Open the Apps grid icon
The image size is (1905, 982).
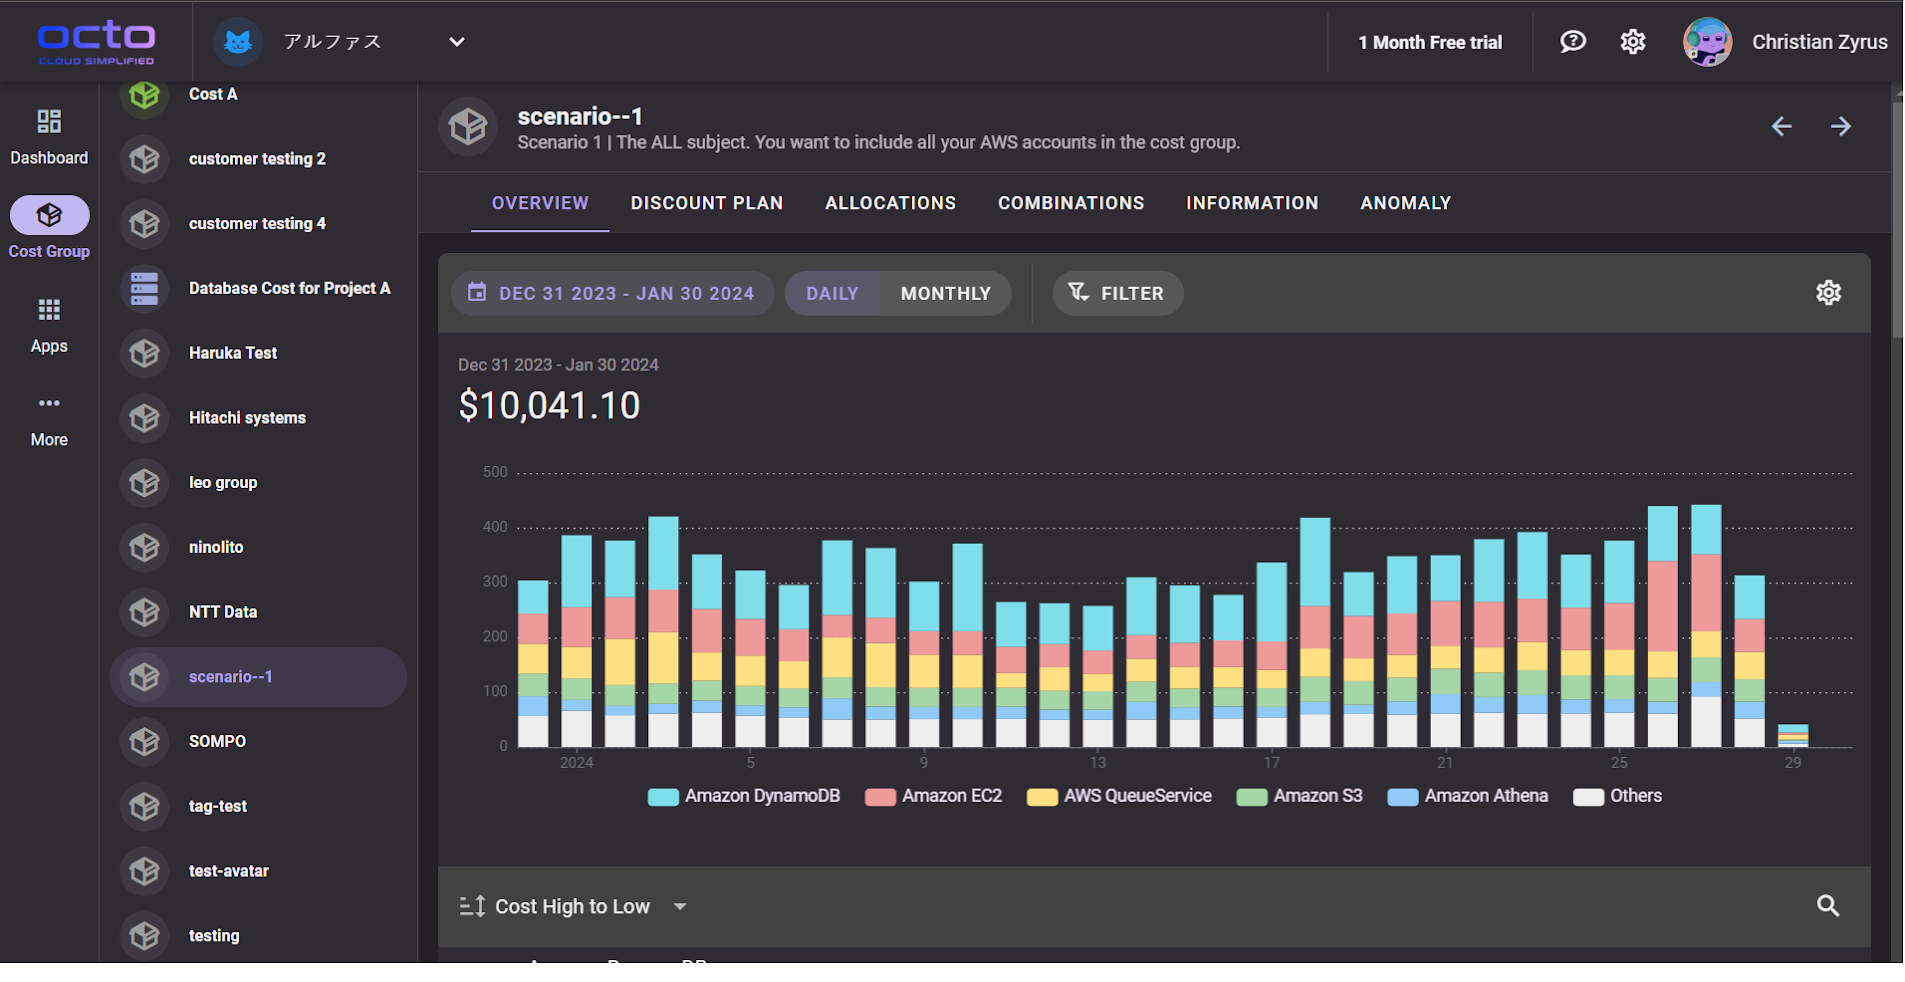(49, 310)
